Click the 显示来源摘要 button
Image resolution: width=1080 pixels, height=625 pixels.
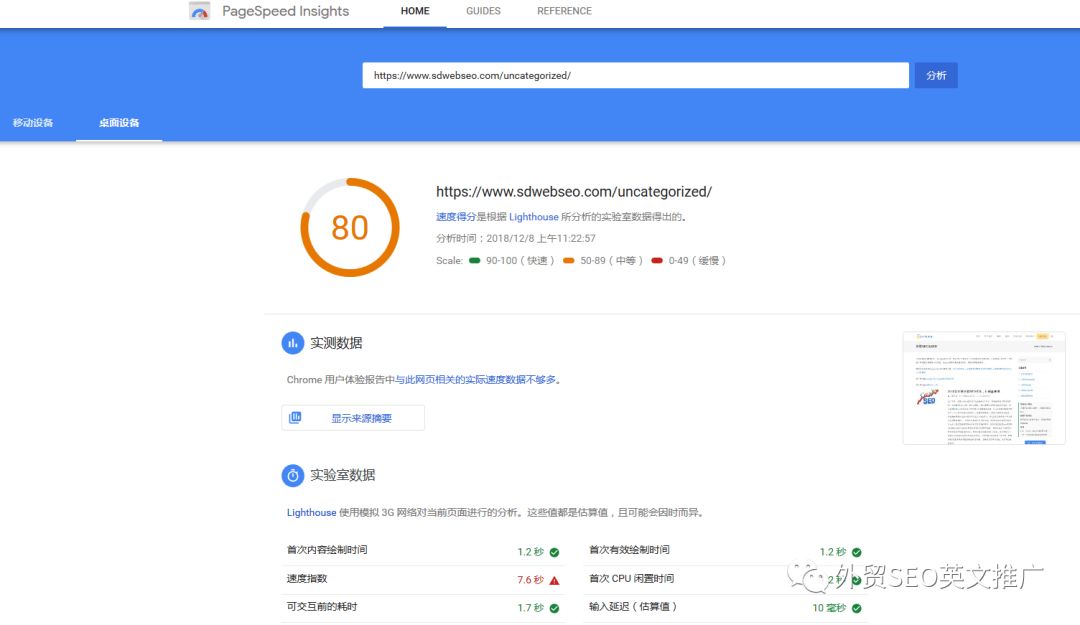coord(353,418)
